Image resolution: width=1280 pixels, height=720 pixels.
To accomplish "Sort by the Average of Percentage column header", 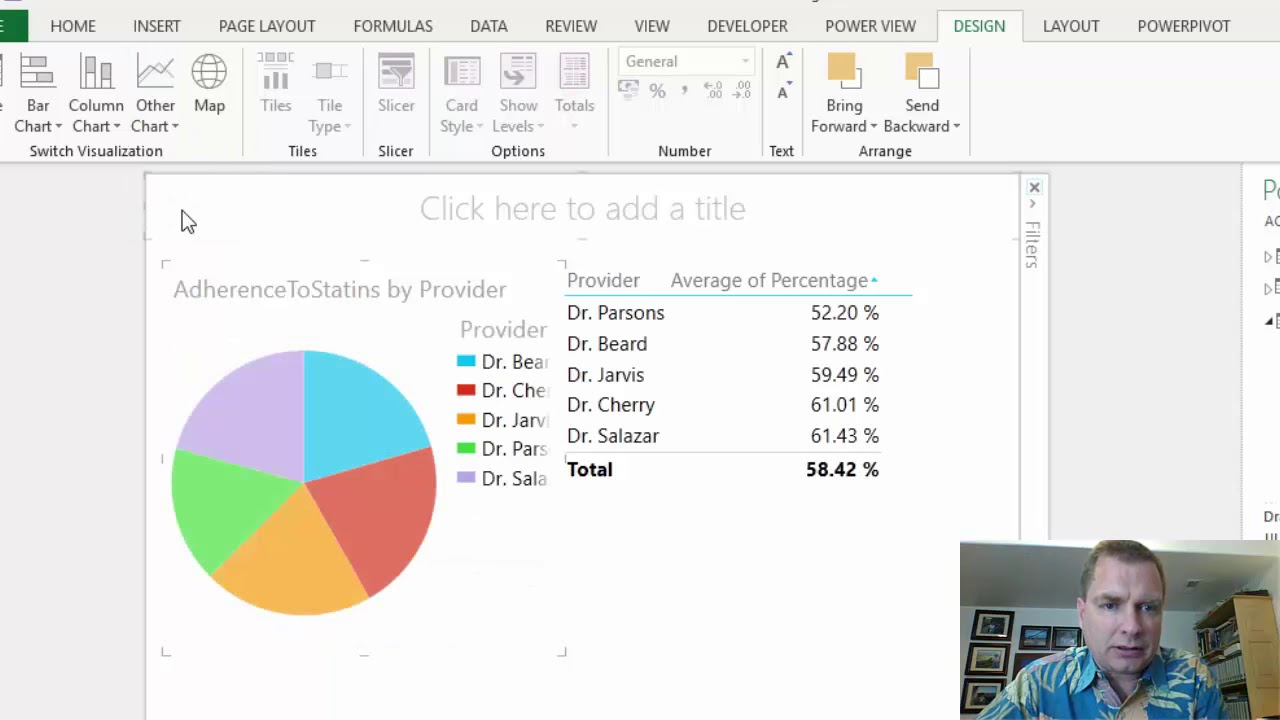I will pyautogui.click(x=768, y=280).
